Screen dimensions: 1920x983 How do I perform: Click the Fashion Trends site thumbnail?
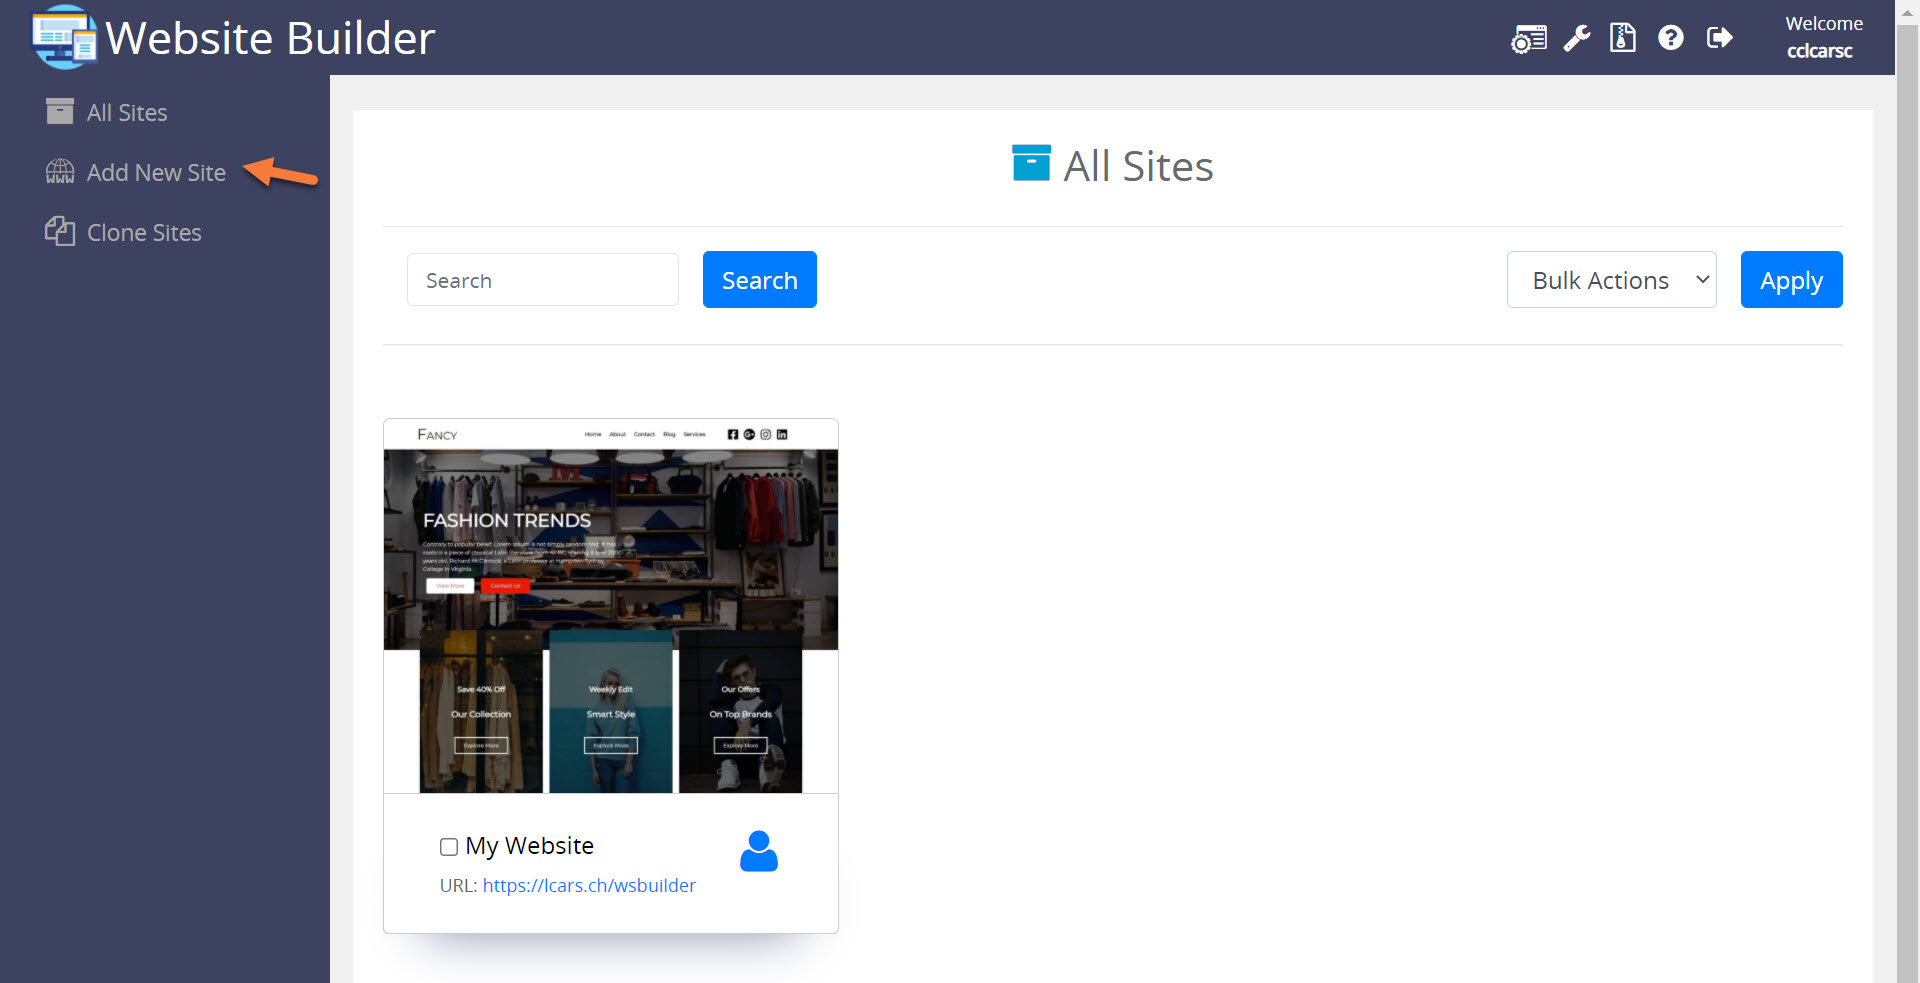click(x=610, y=606)
